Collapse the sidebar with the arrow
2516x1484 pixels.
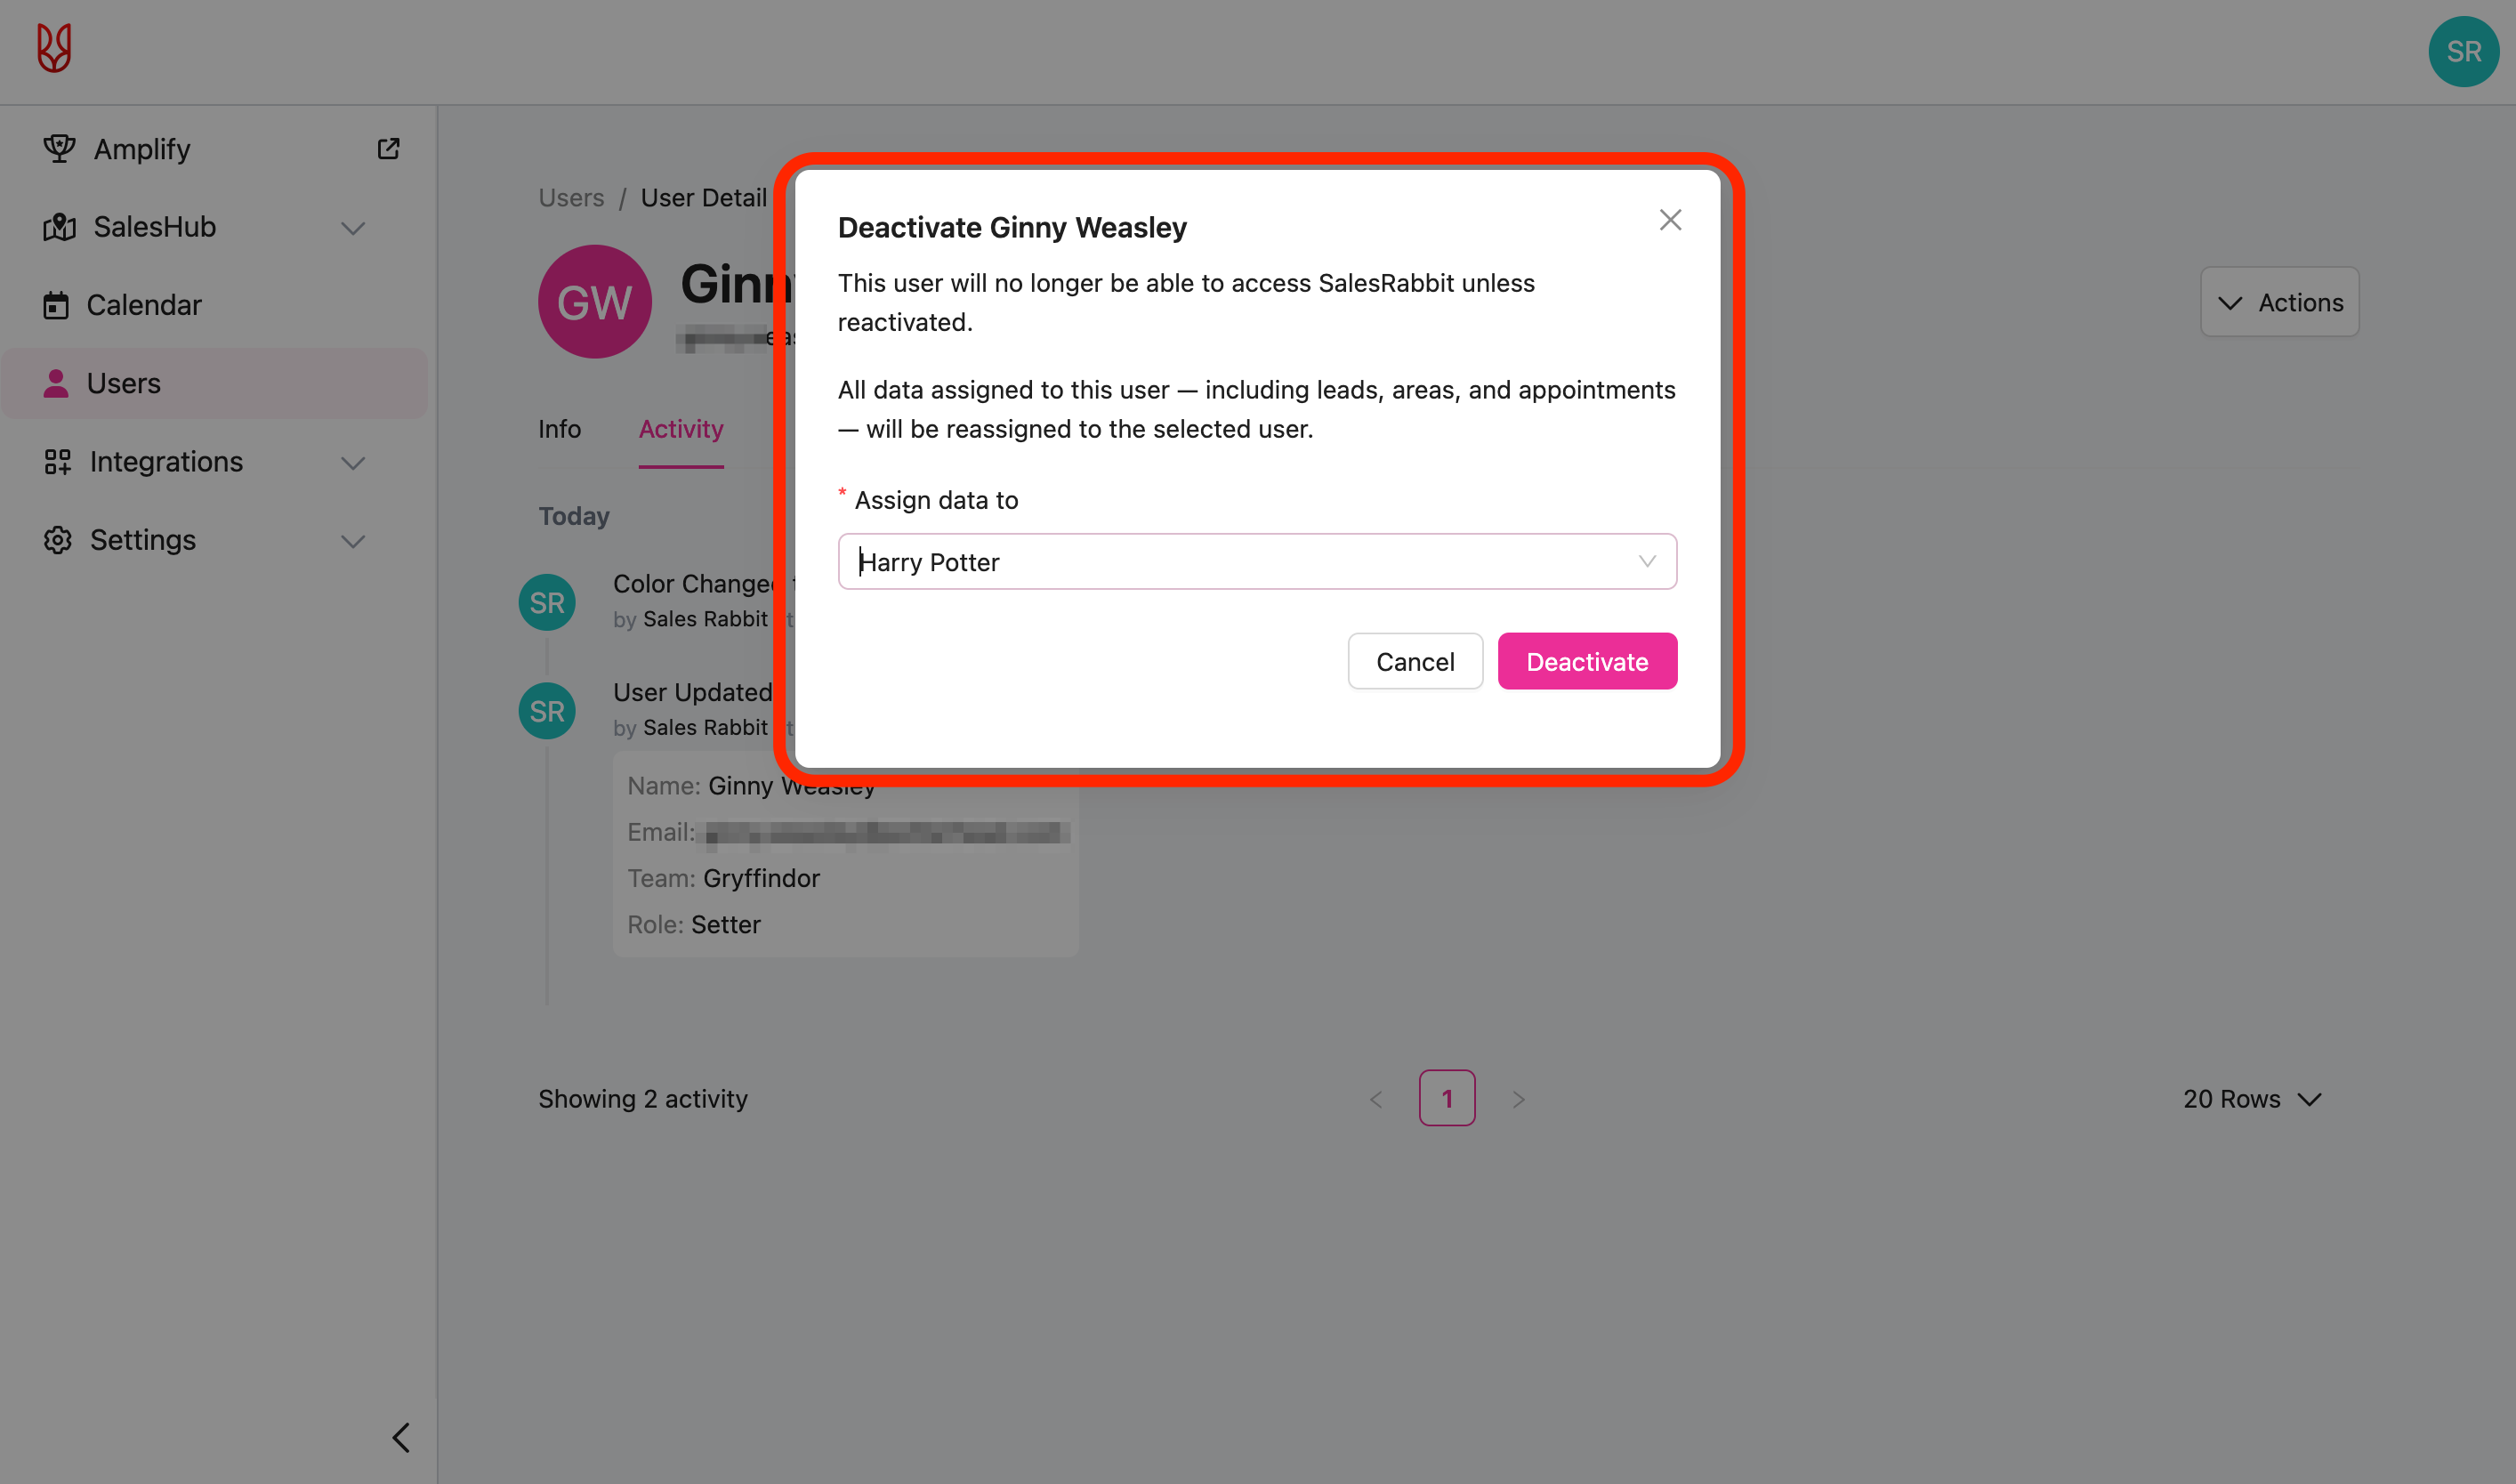[401, 1437]
